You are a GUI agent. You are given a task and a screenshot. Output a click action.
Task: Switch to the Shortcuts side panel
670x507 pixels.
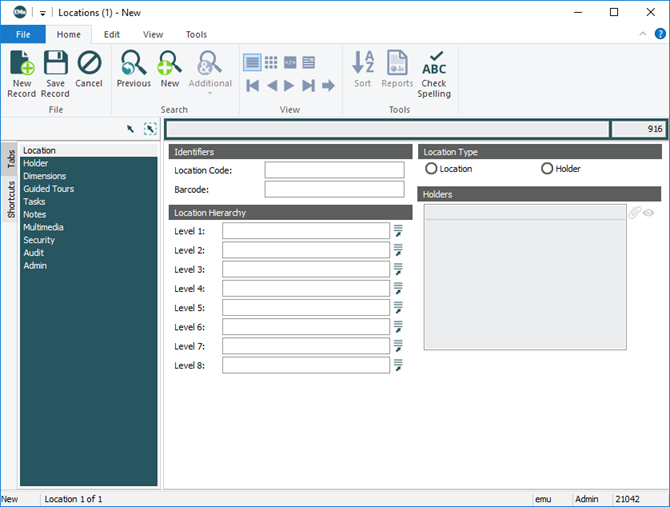point(11,200)
